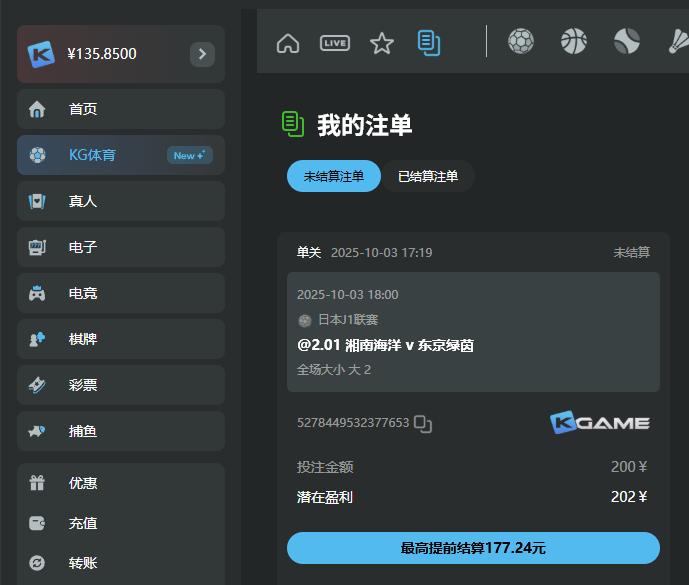
Task: Open 彩票 lottery menu
Action: pos(121,385)
